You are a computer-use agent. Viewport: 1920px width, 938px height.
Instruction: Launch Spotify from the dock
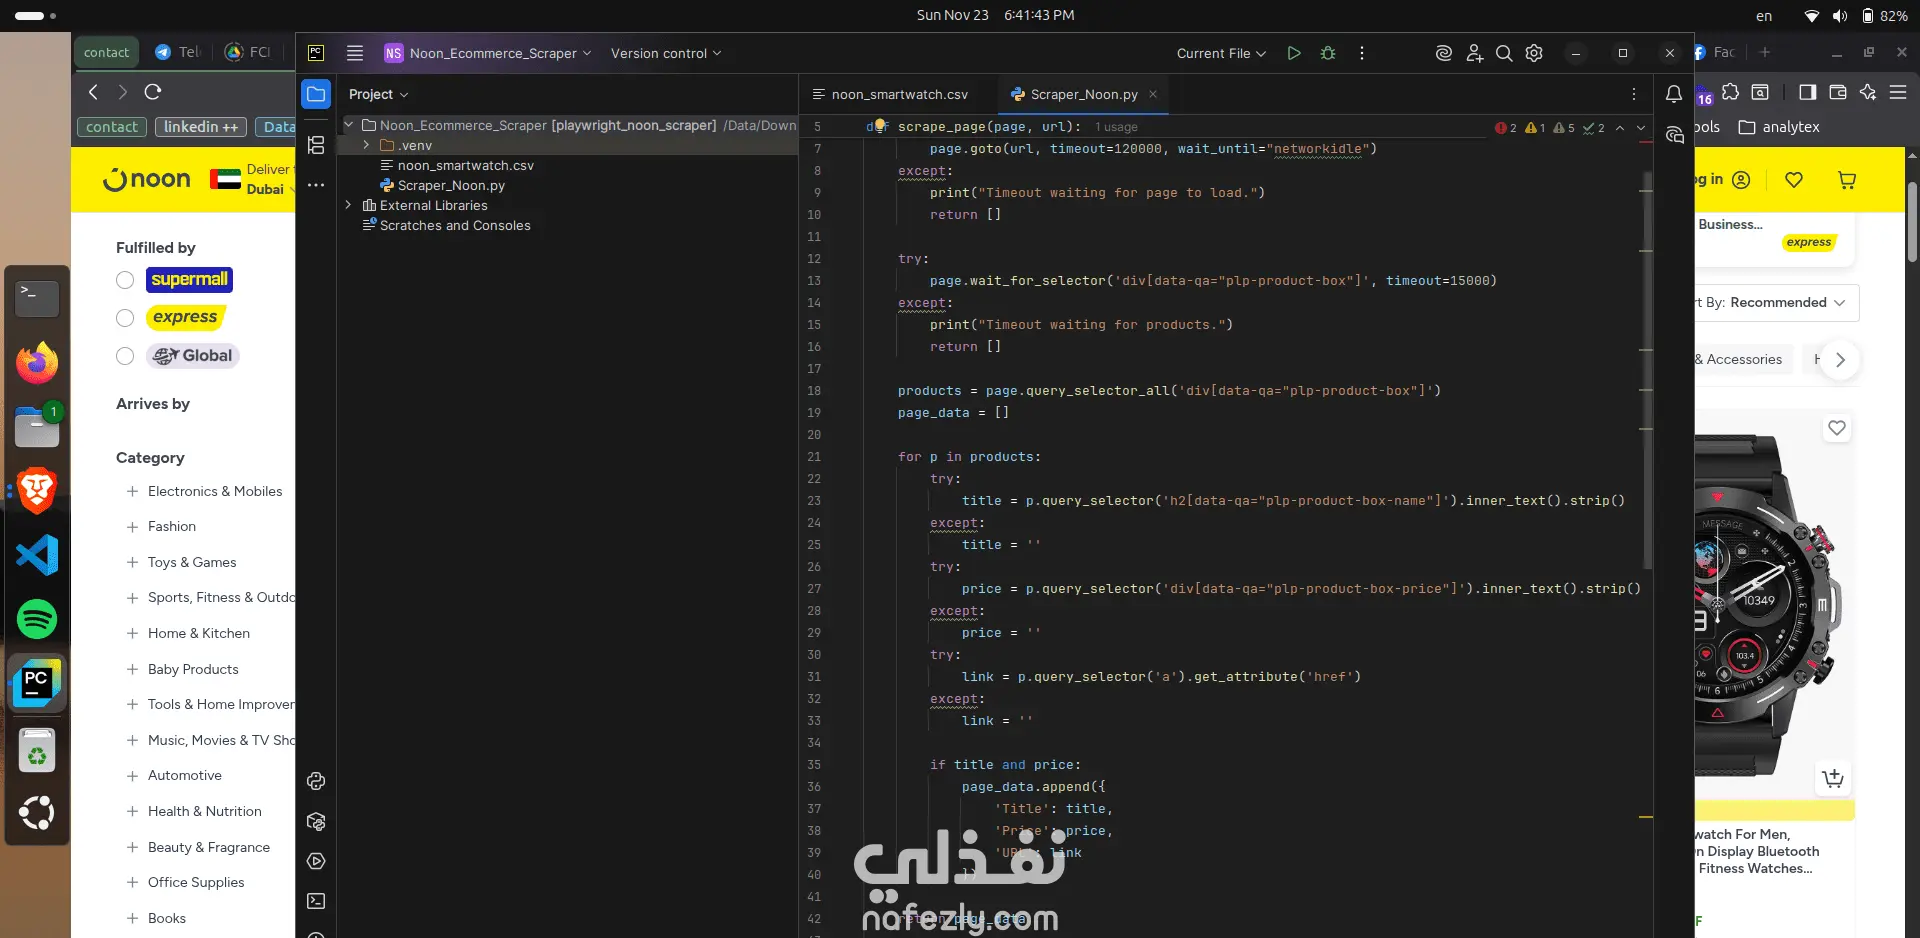coord(37,619)
